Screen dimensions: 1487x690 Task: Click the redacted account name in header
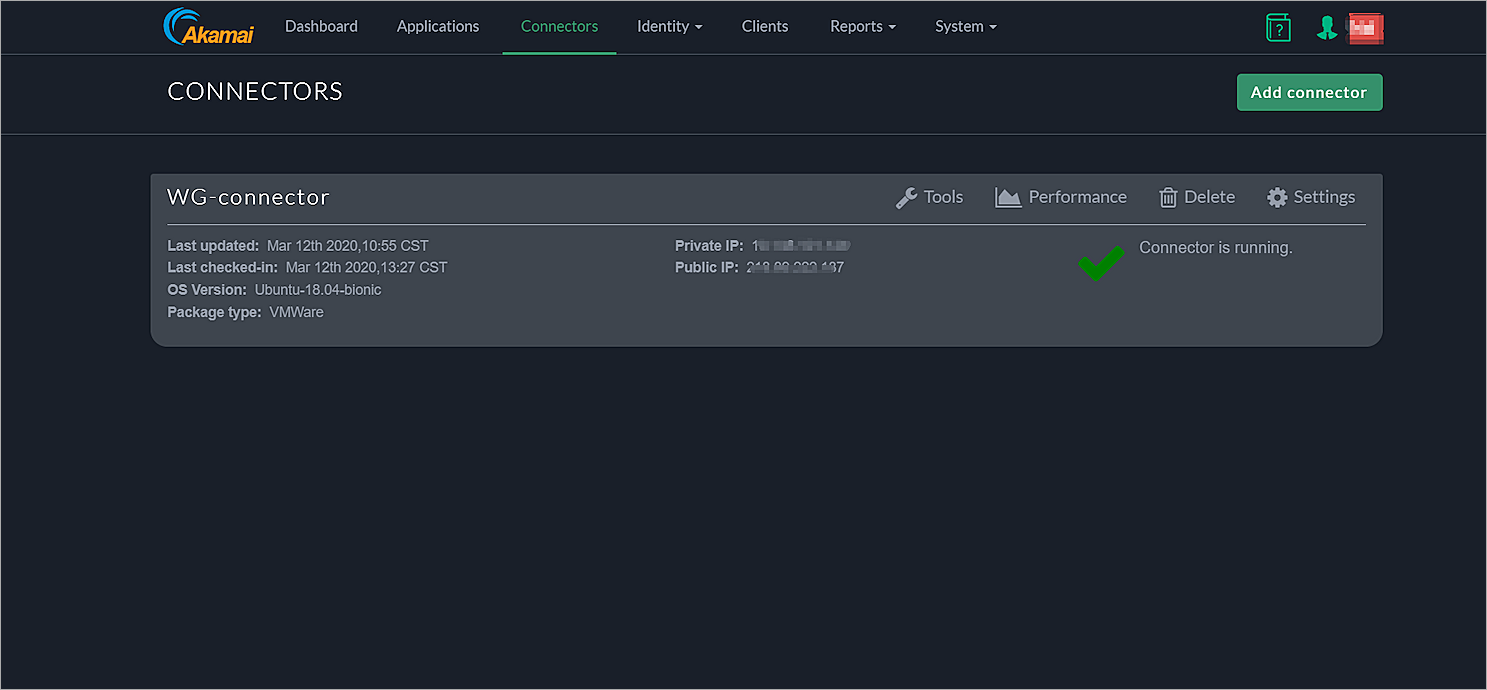1365,29
